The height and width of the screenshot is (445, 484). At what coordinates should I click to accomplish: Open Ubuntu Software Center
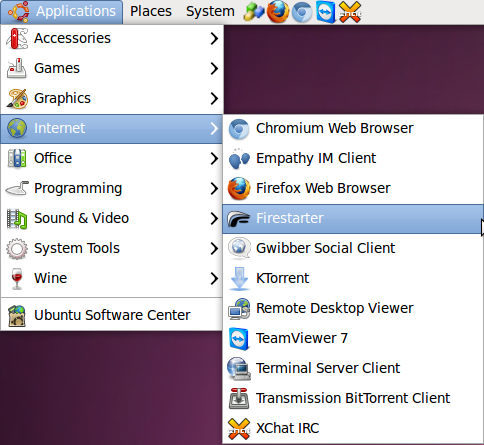[x=112, y=315]
